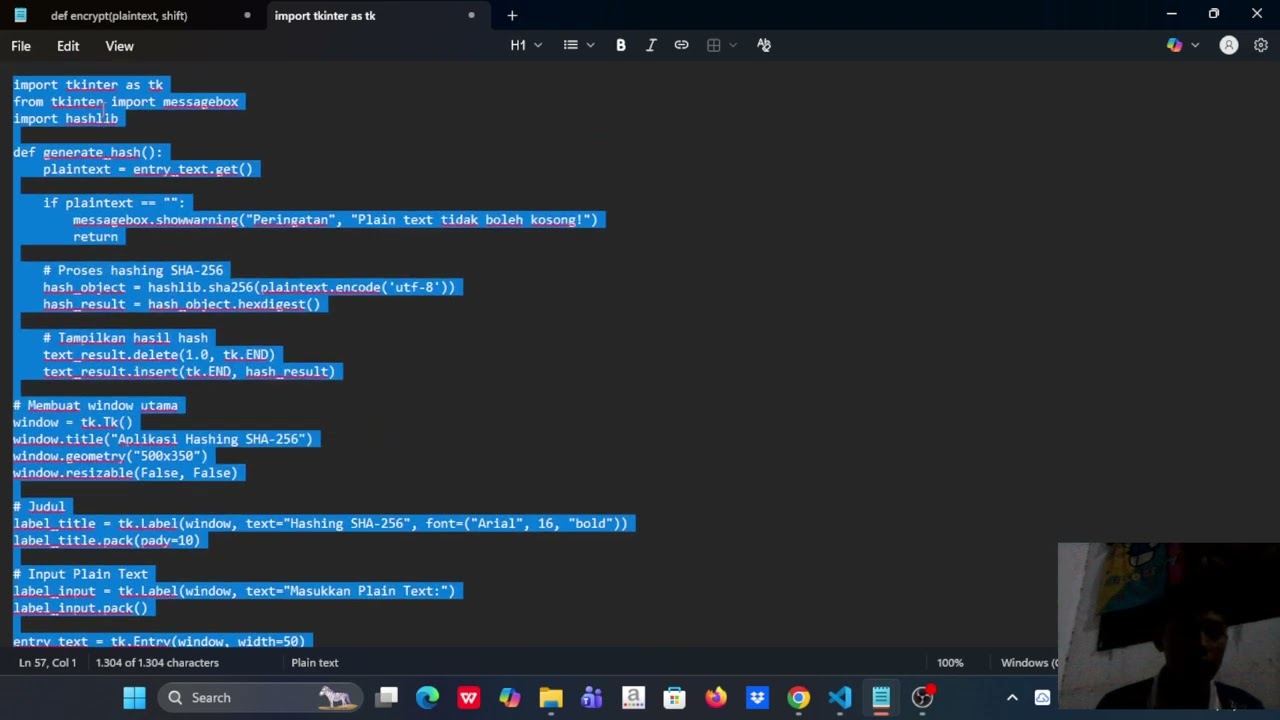Screen dimensions: 1280x720
Task: Open the H1 heading style dropdown
Action: [526, 45]
